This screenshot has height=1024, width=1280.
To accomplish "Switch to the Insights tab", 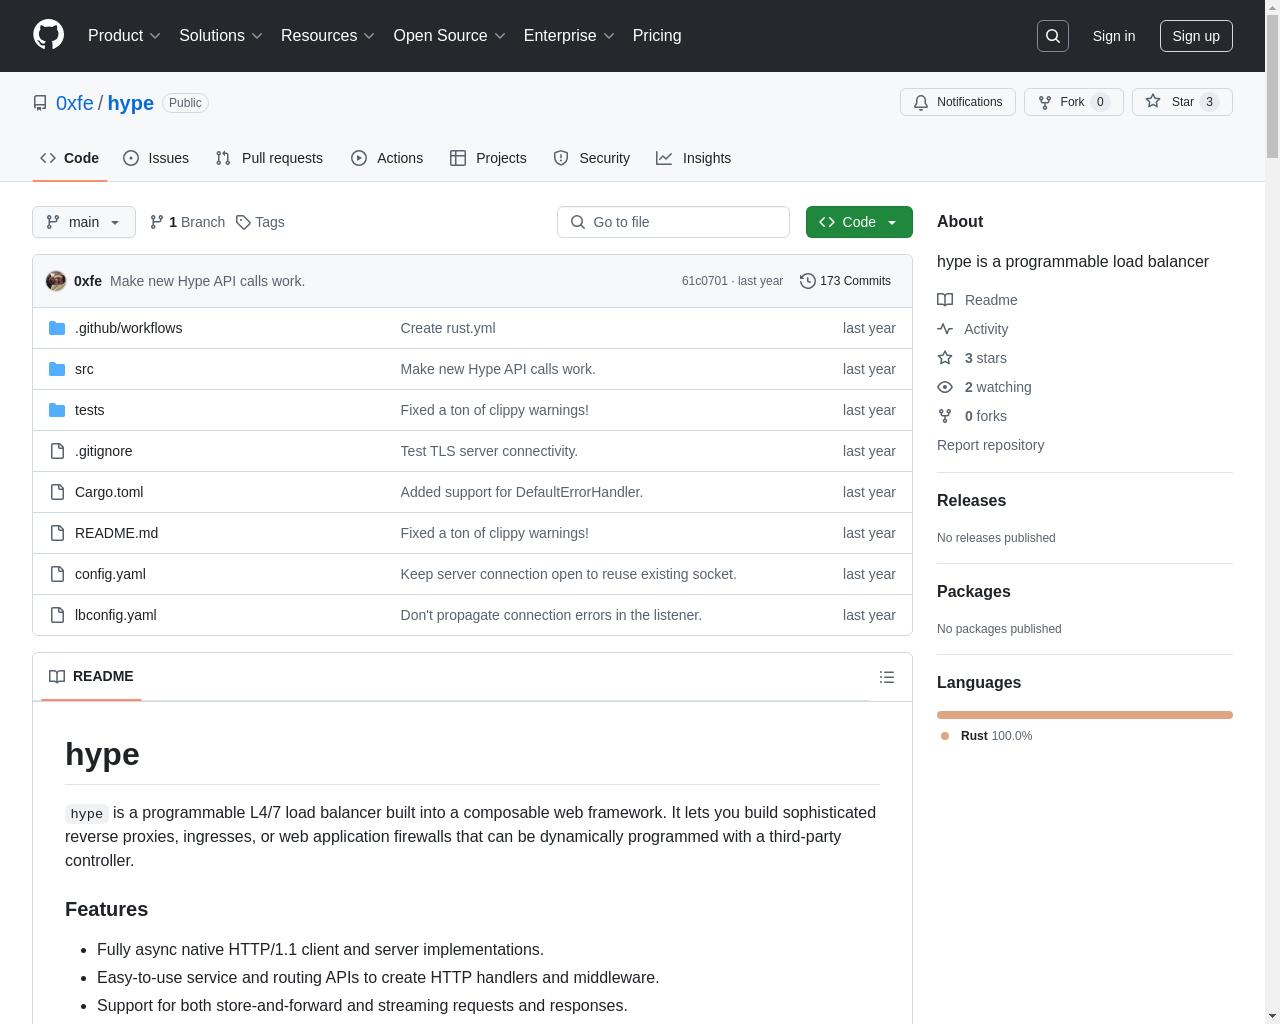I will pyautogui.click(x=694, y=158).
